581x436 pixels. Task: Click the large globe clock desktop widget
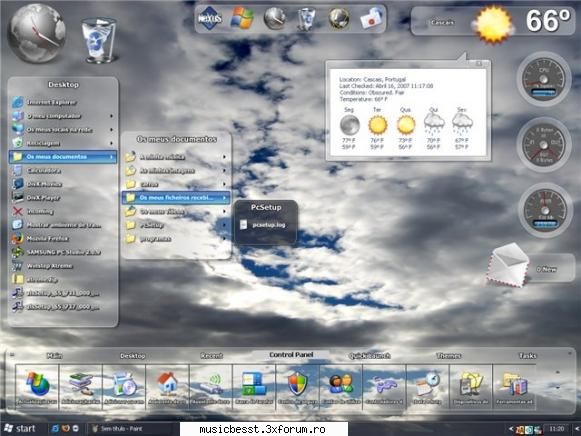click(x=37, y=33)
